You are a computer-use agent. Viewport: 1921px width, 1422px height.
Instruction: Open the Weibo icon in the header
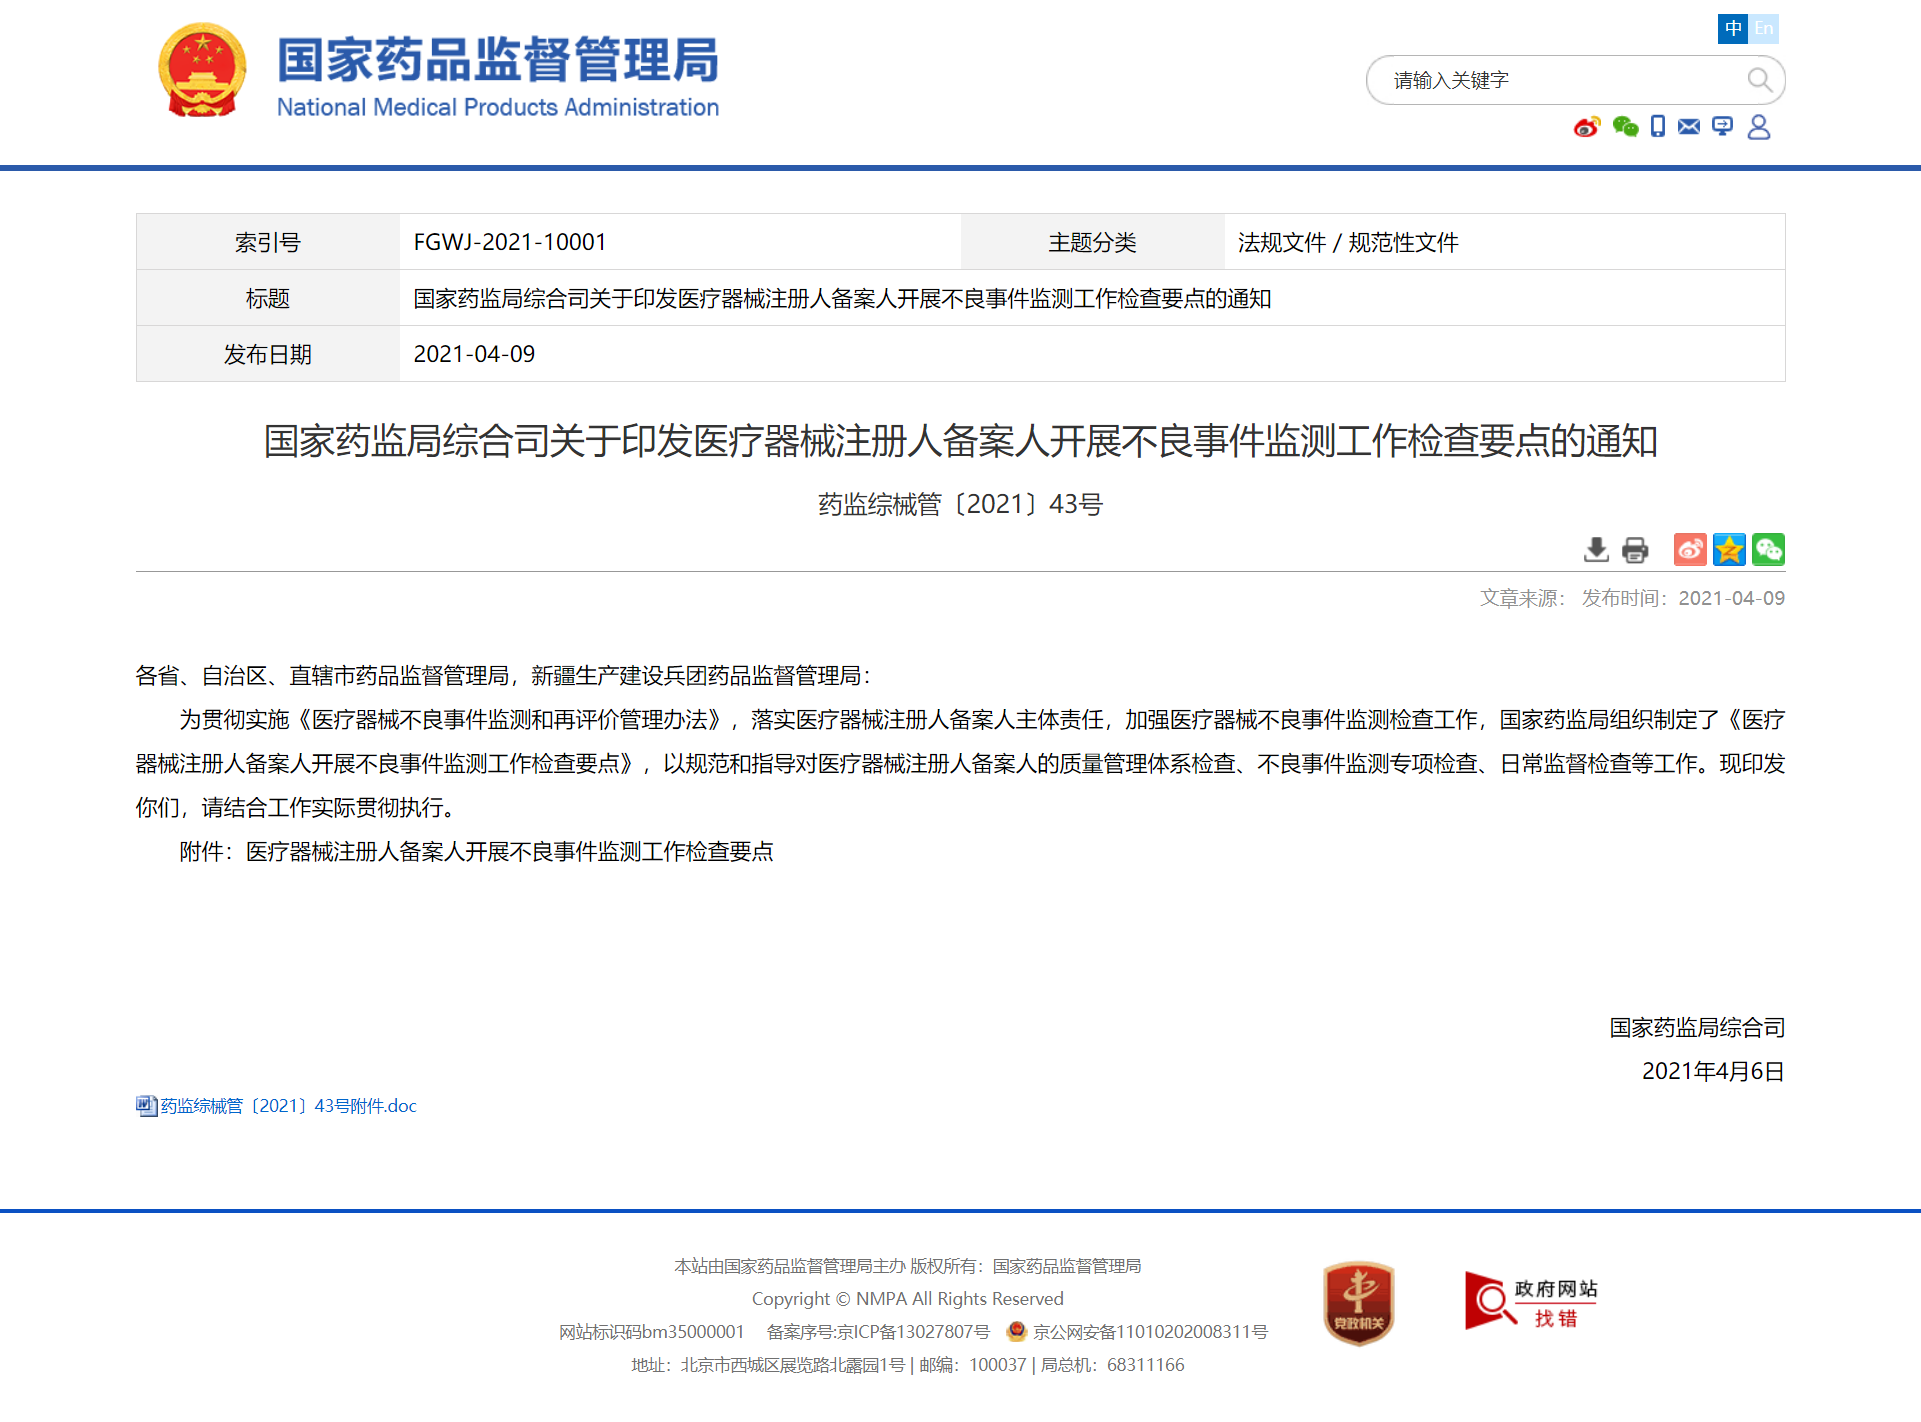(1586, 127)
